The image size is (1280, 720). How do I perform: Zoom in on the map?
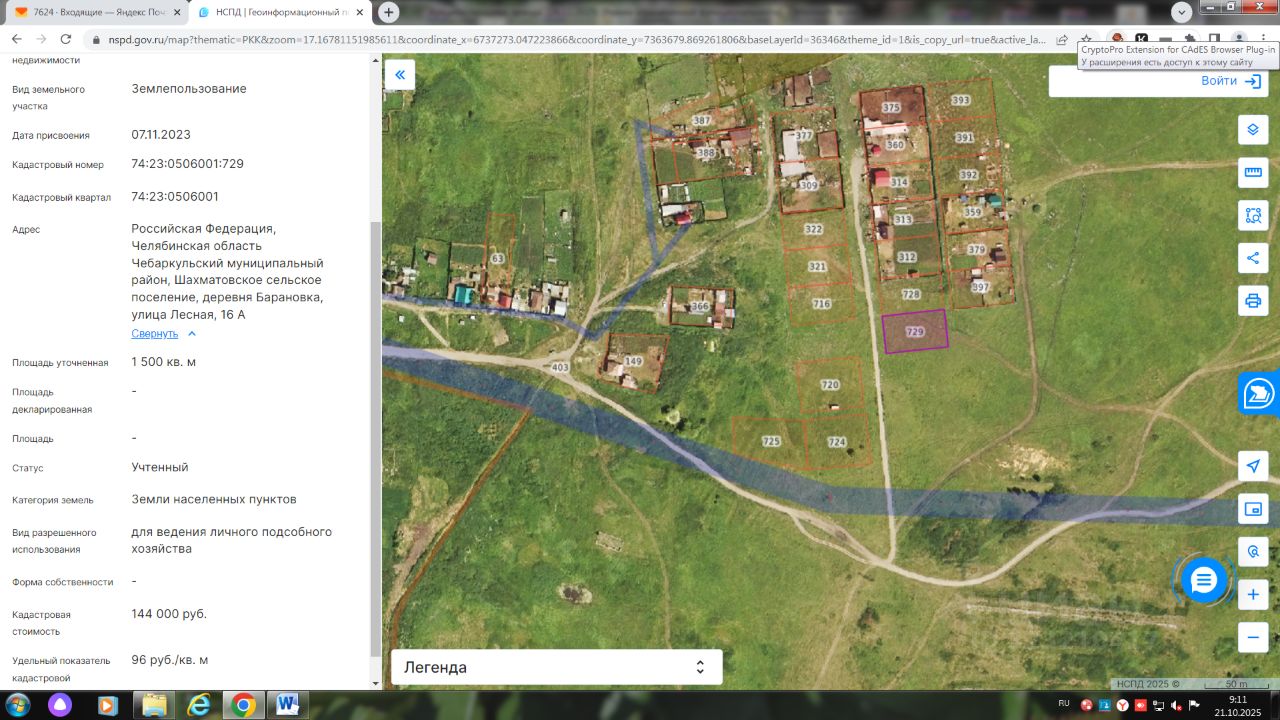pos(1253,595)
